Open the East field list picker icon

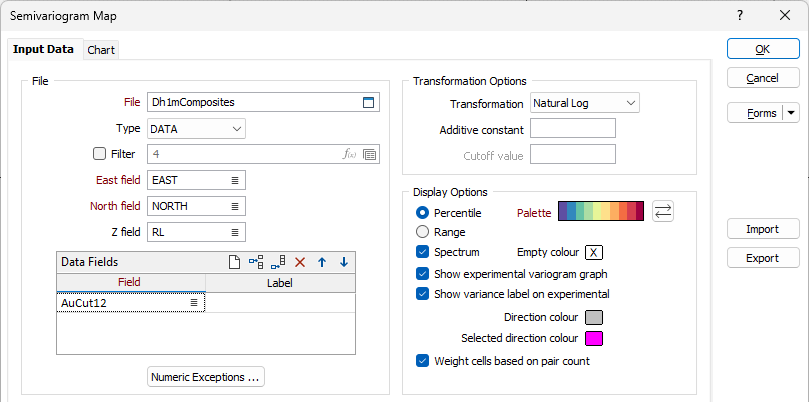point(235,180)
